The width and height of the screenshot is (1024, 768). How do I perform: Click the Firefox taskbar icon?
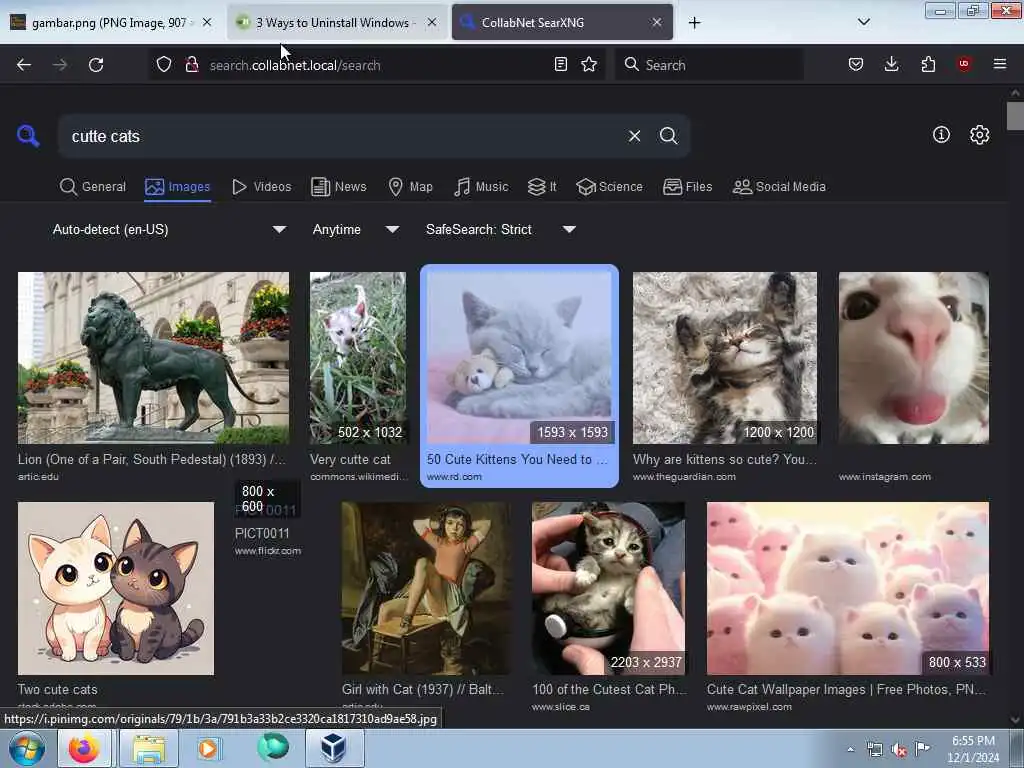(x=84, y=748)
